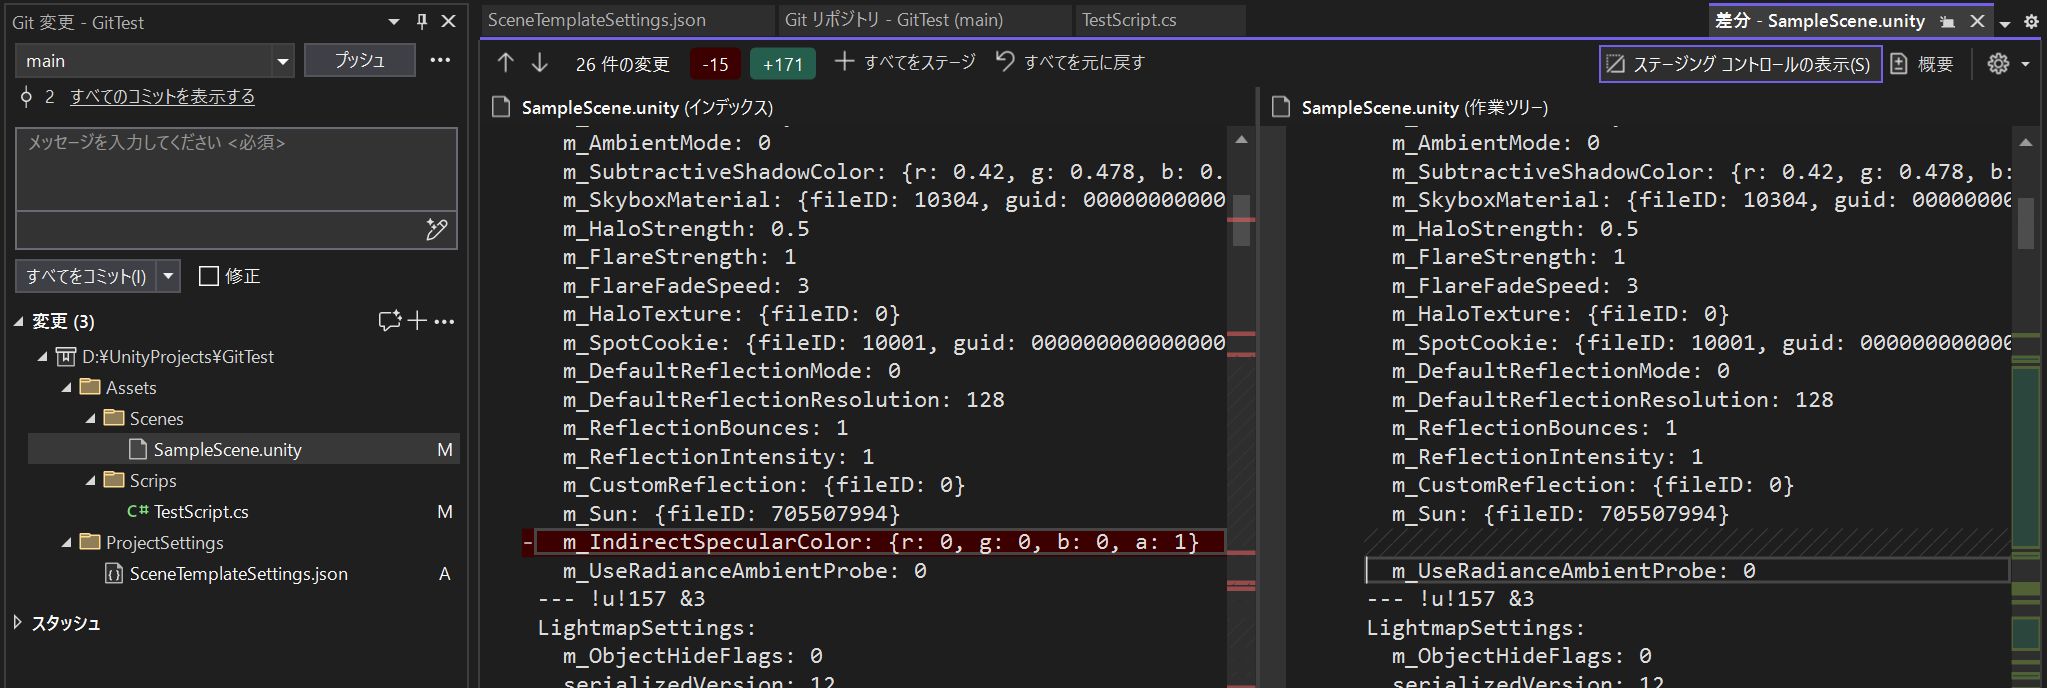Image resolution: width=2047 pixels, height=688 pixels.
Task: Click the プッシュ button
Action: [360, 60]
